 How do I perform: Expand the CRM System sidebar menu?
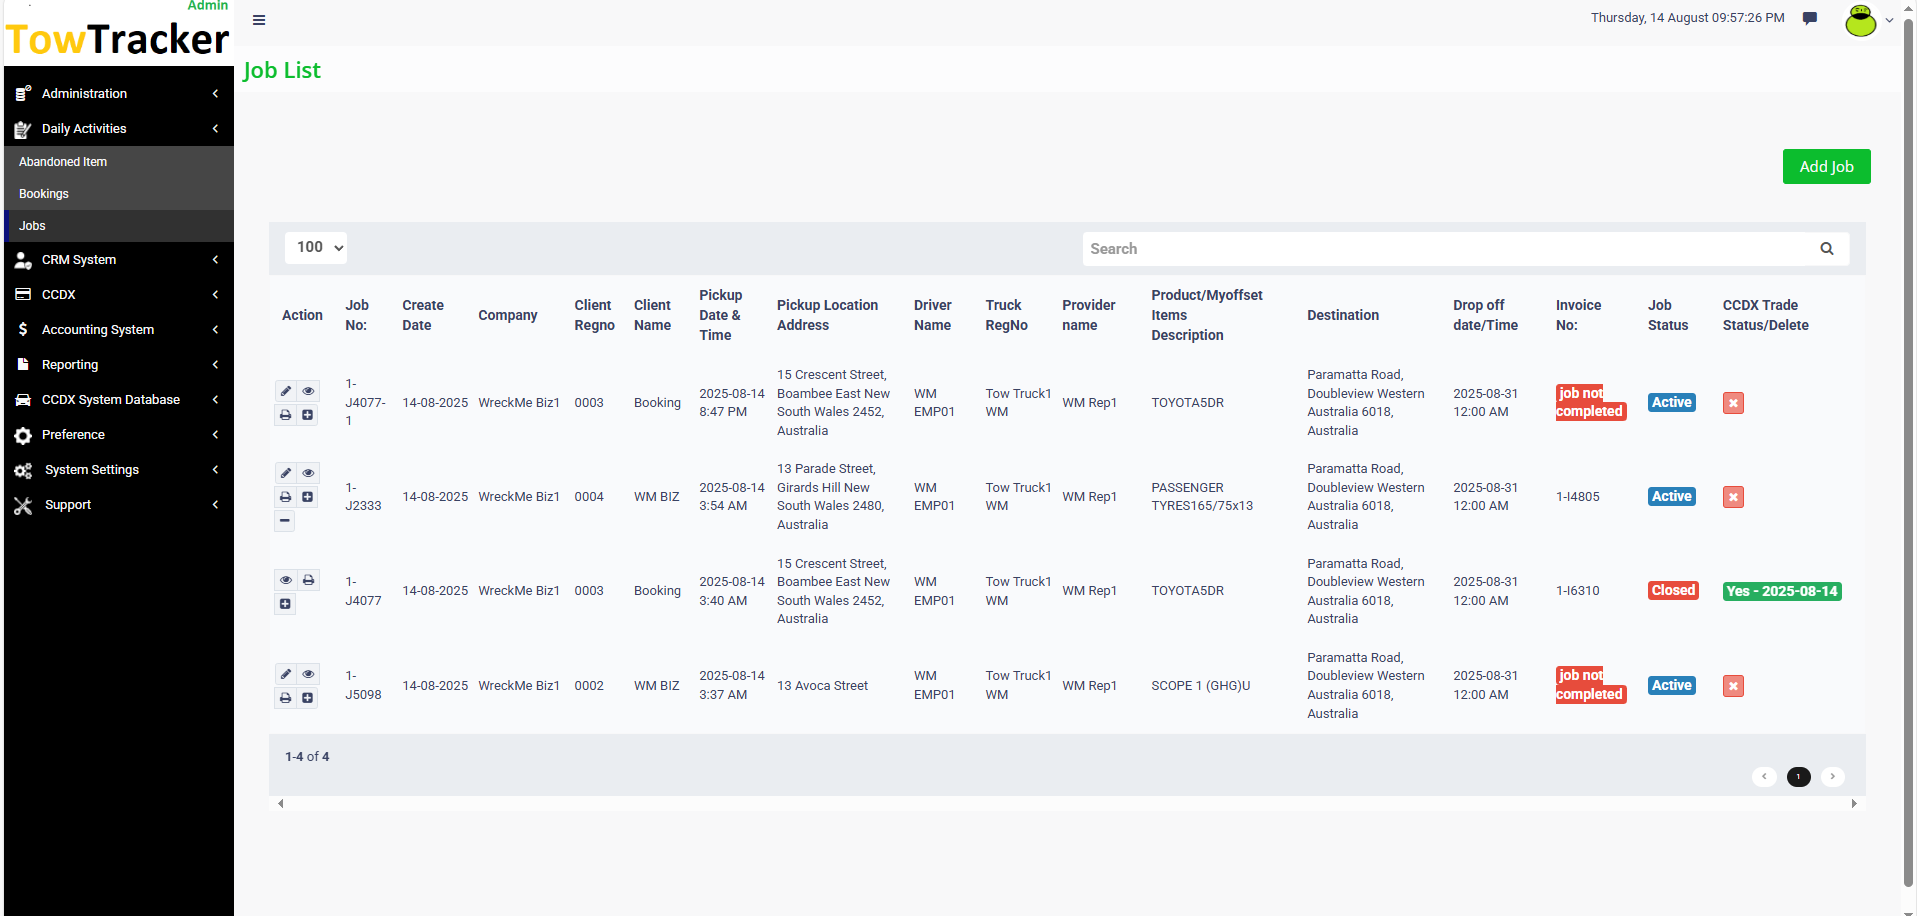tap(117, 260)
